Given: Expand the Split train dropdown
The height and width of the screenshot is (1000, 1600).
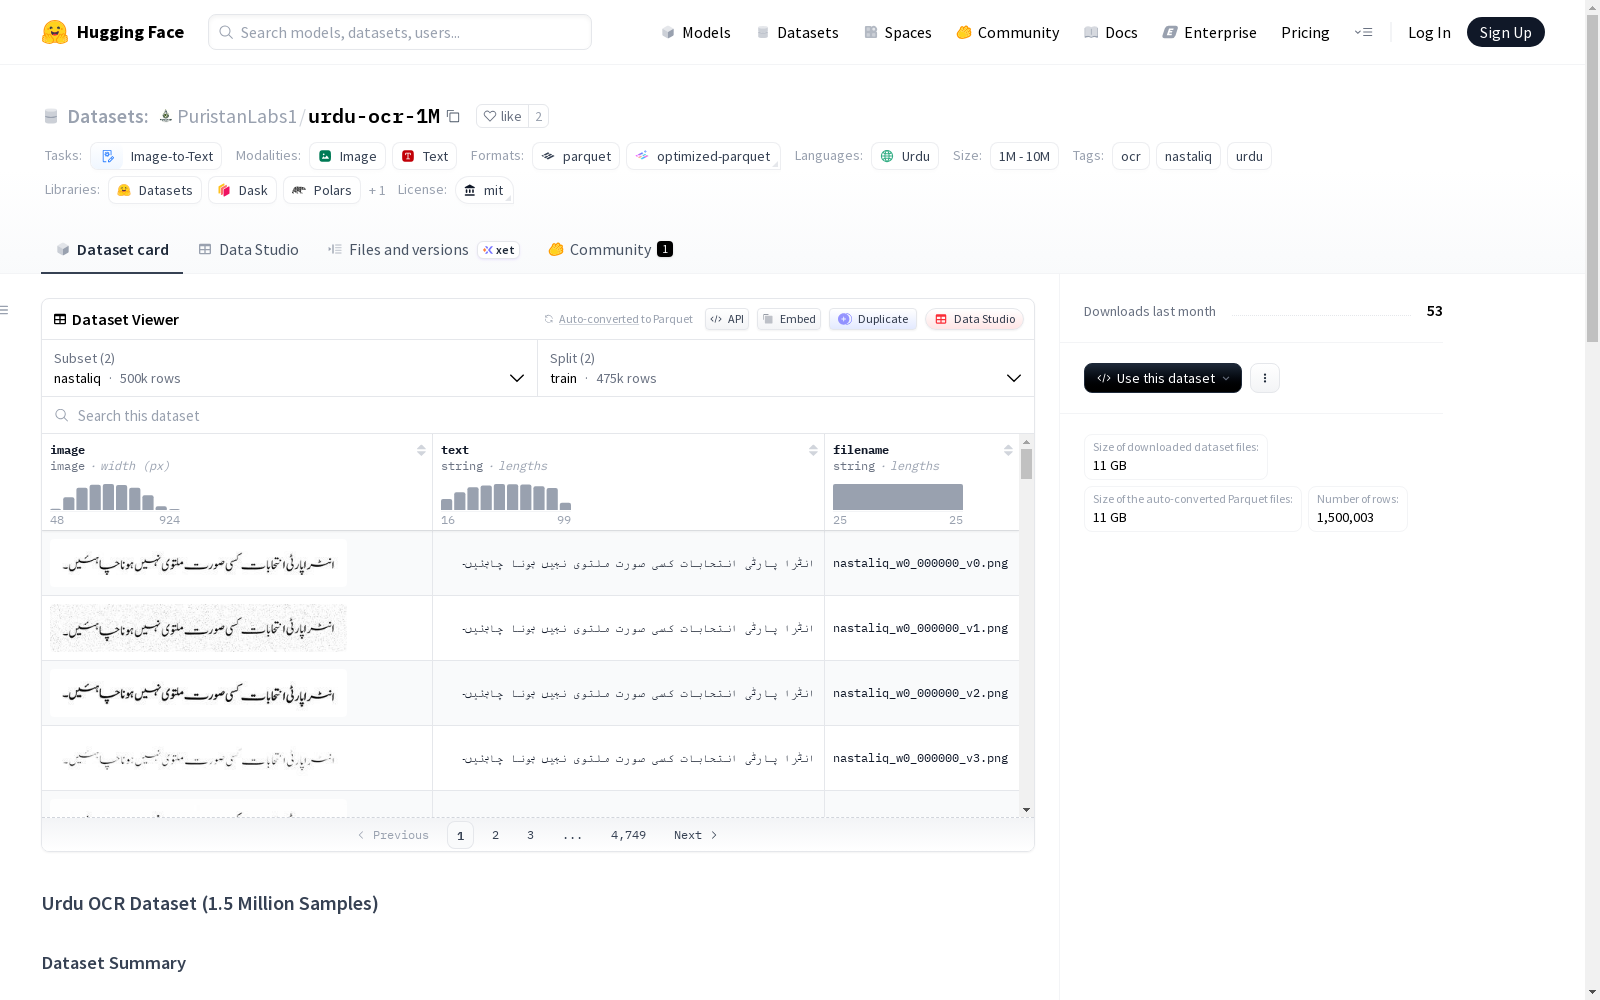Looking at the screenshot, I should coord(786,368).
